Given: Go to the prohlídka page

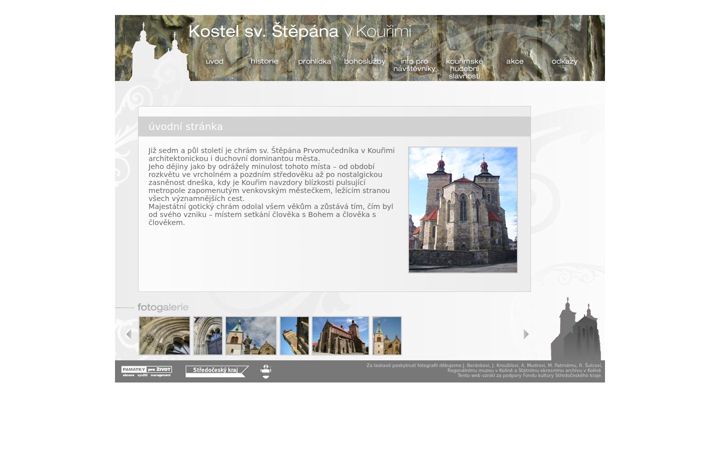Looking at the screenshot, I should coord(314,61).
